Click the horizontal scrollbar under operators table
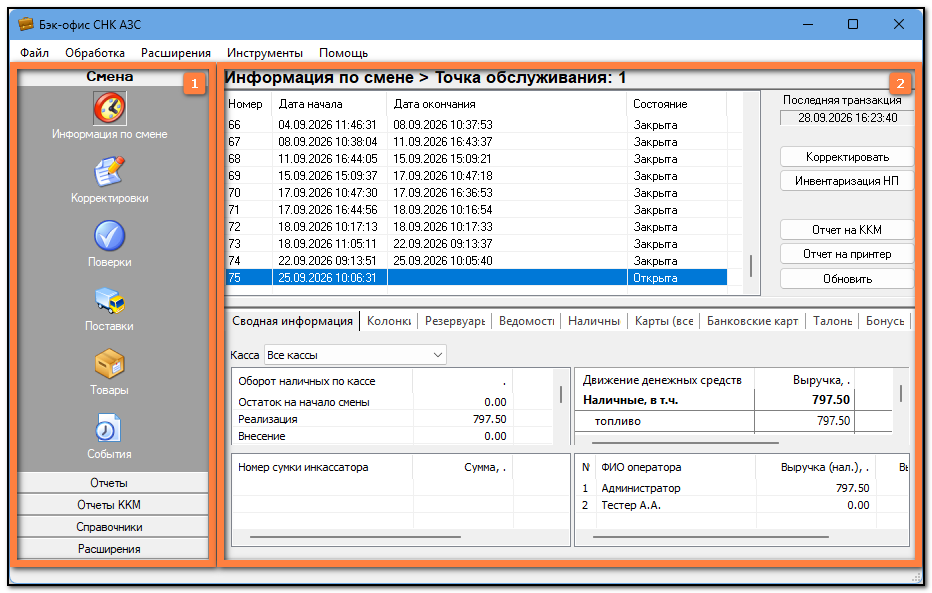 pos(710,537)
